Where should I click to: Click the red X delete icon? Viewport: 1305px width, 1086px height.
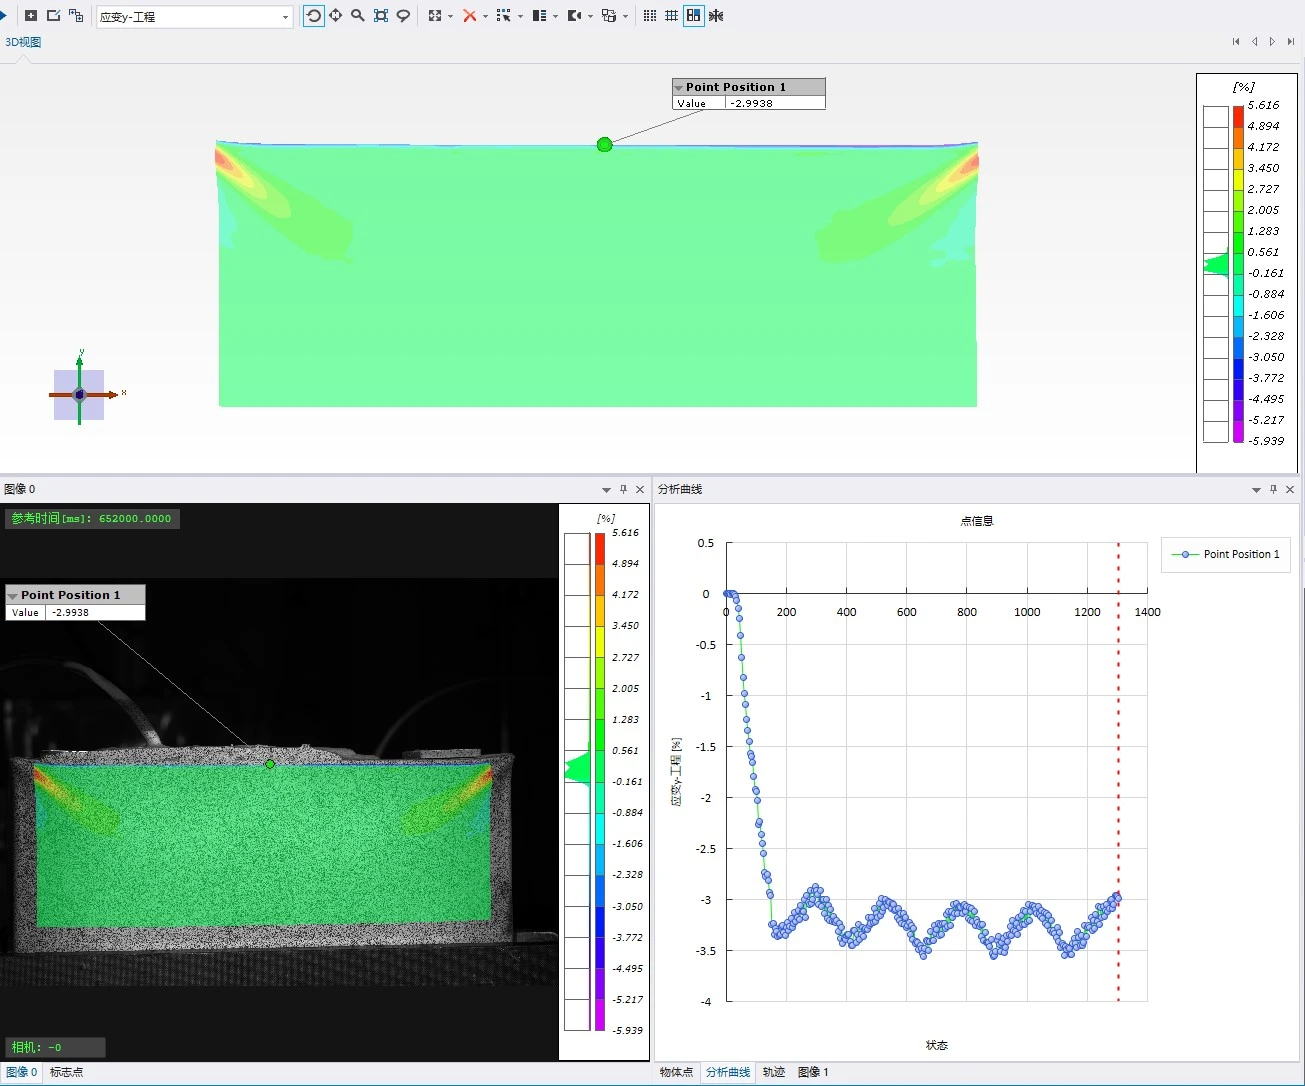469,16
